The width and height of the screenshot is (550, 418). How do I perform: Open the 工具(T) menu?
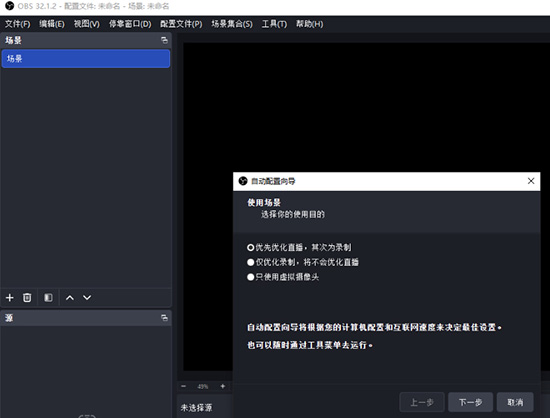pos(274,24)
